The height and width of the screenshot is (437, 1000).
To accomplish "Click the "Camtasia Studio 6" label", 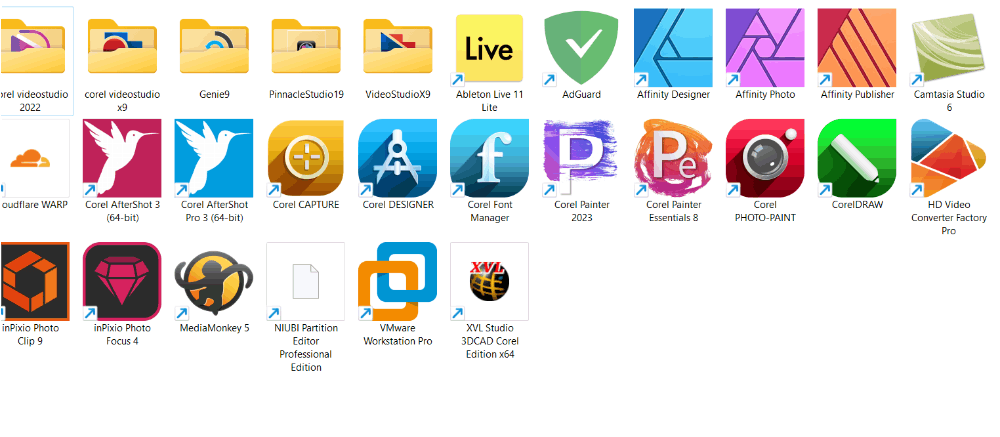I will 948,101.
